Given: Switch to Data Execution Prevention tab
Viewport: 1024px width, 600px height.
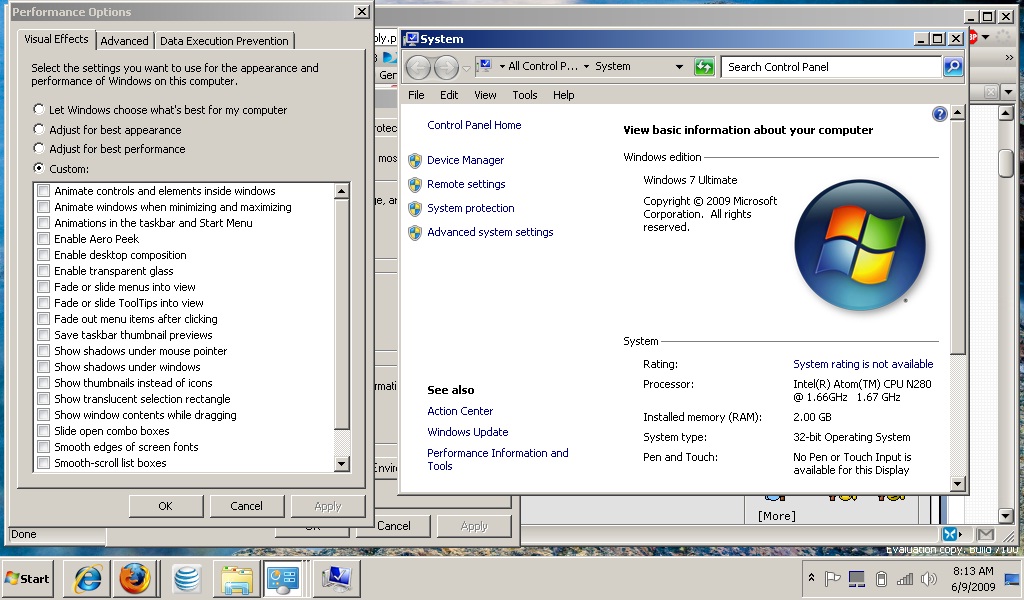Looking at the screenshot, I should (x=224, y=40).
